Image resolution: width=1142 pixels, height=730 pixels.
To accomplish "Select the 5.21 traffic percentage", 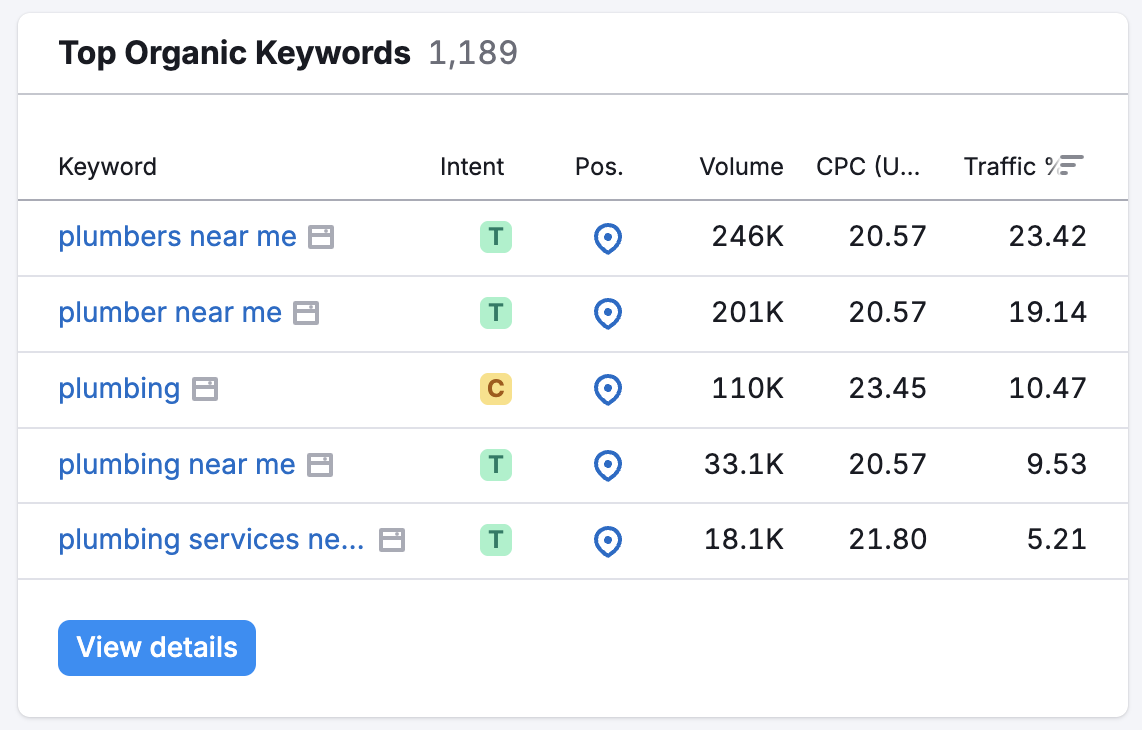I will (x=1056, y=540).
